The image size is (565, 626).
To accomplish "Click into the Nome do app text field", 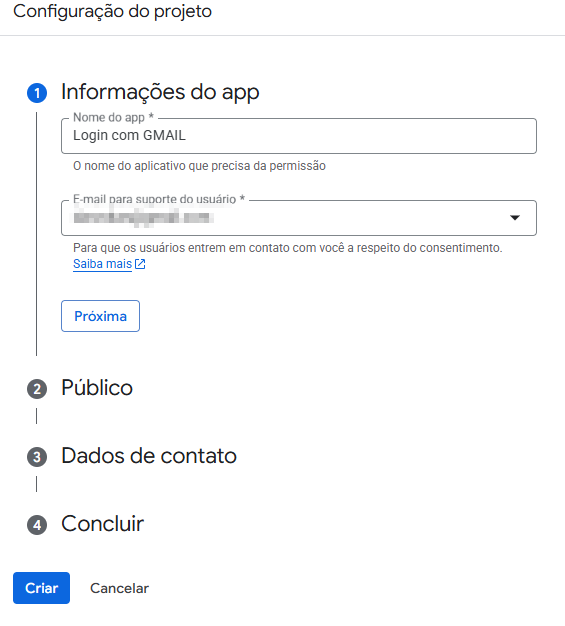I will point(299,136).
